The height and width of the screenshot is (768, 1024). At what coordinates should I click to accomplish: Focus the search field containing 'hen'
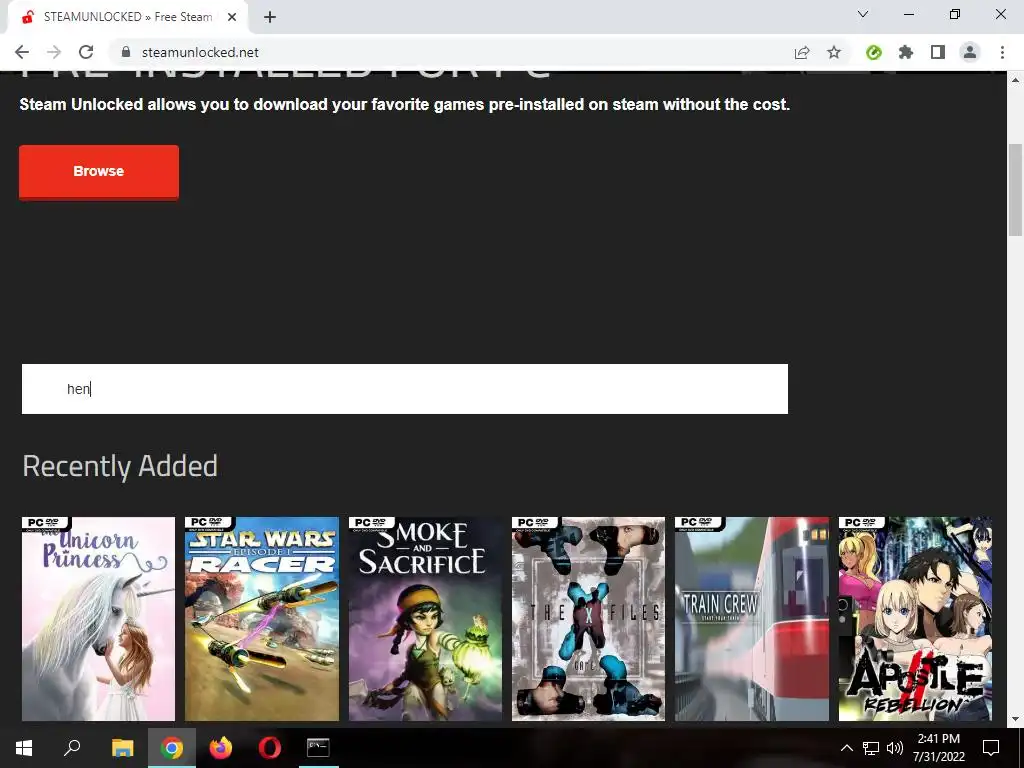405,389
